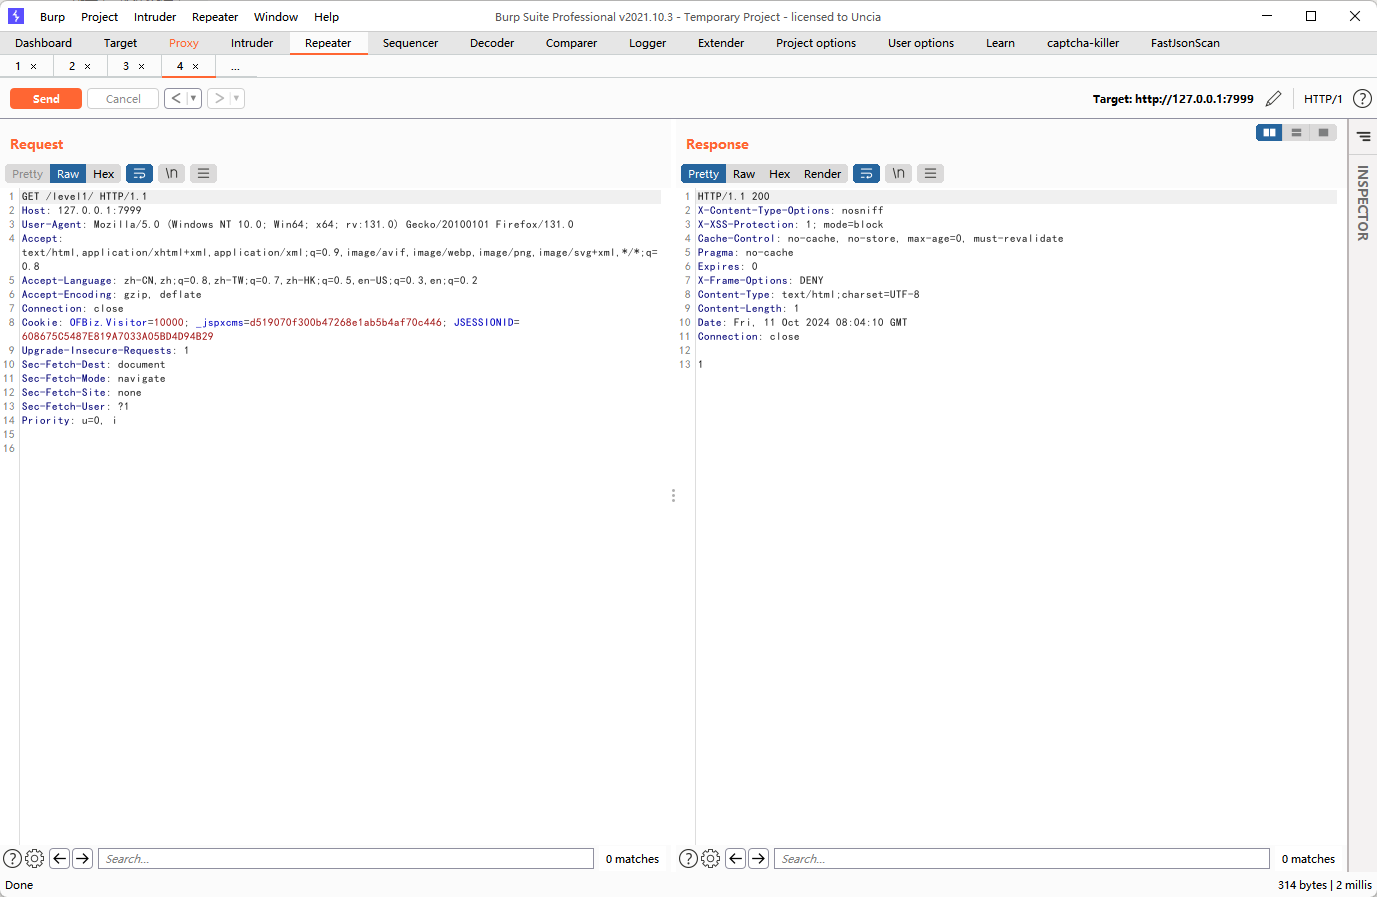
Task: Switch Response view to Pretty
Action: [x=703, y=174]
